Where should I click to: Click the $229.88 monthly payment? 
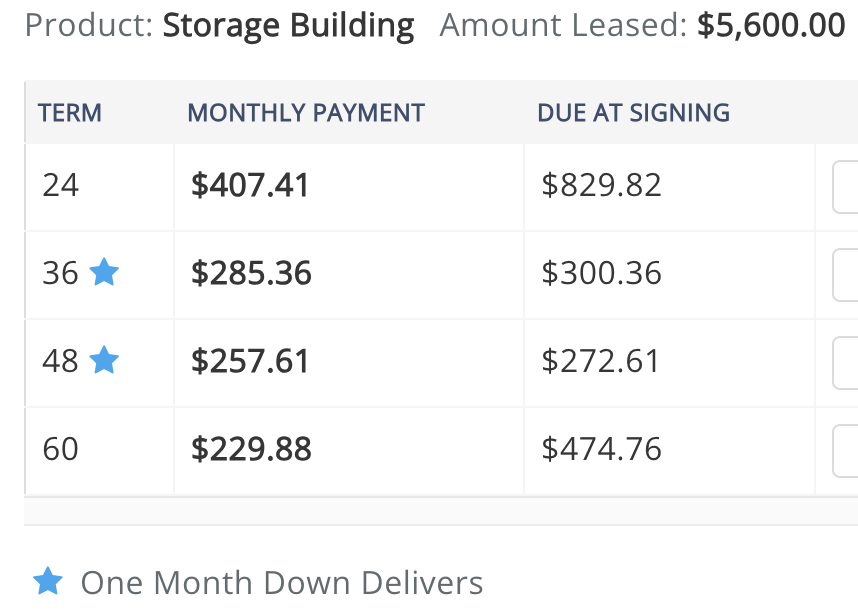point(251,449)
